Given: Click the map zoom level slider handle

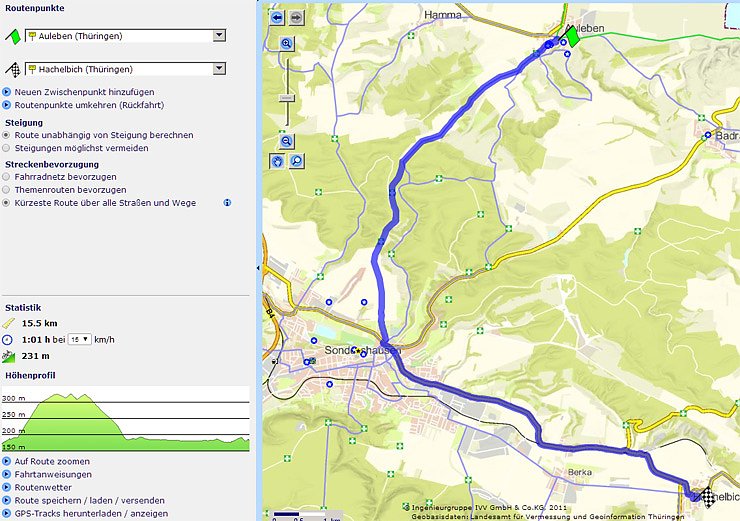Looking at the screenshot, I should (287, 97).
